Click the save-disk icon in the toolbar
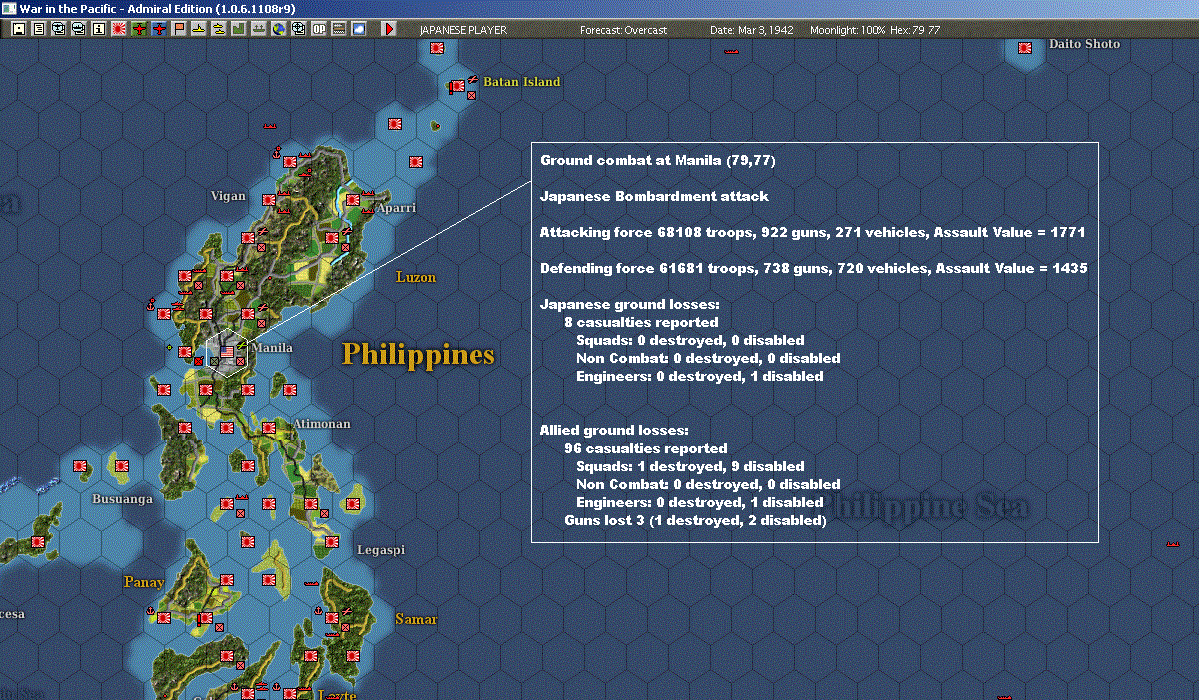Screen dimensions: 1199x700 [x=18, y=29]
